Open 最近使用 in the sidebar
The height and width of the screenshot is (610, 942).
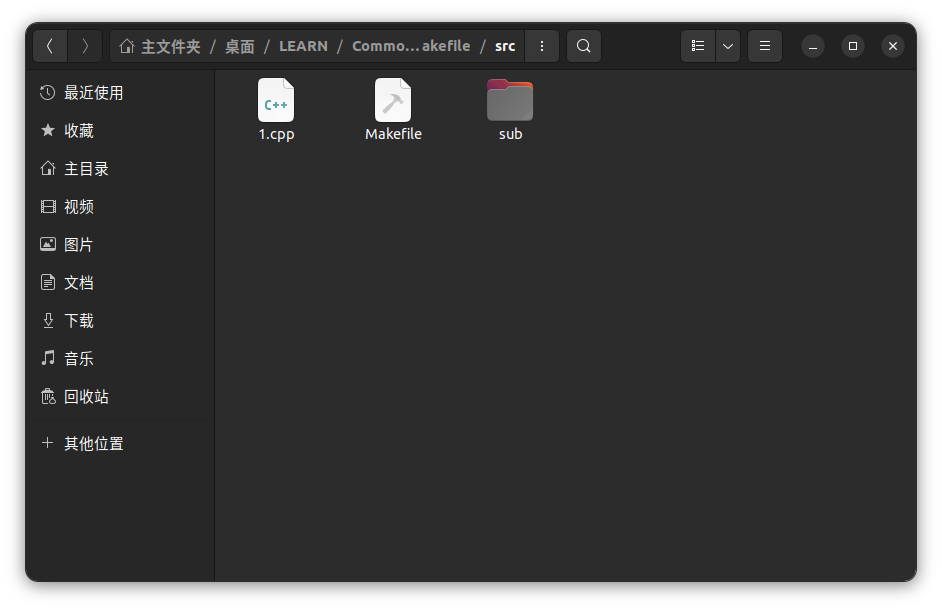click(x=93, y=93)
